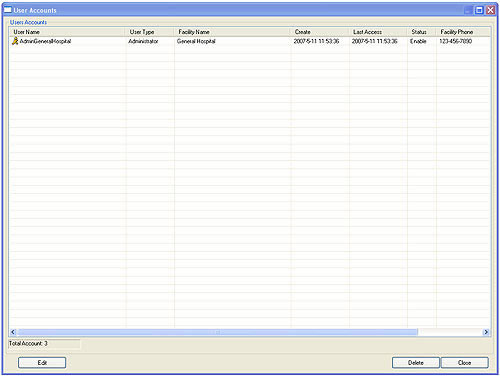Maximize the User Accounts window
This screenshot has height=376, width=500.
click(x=479, y=10)
